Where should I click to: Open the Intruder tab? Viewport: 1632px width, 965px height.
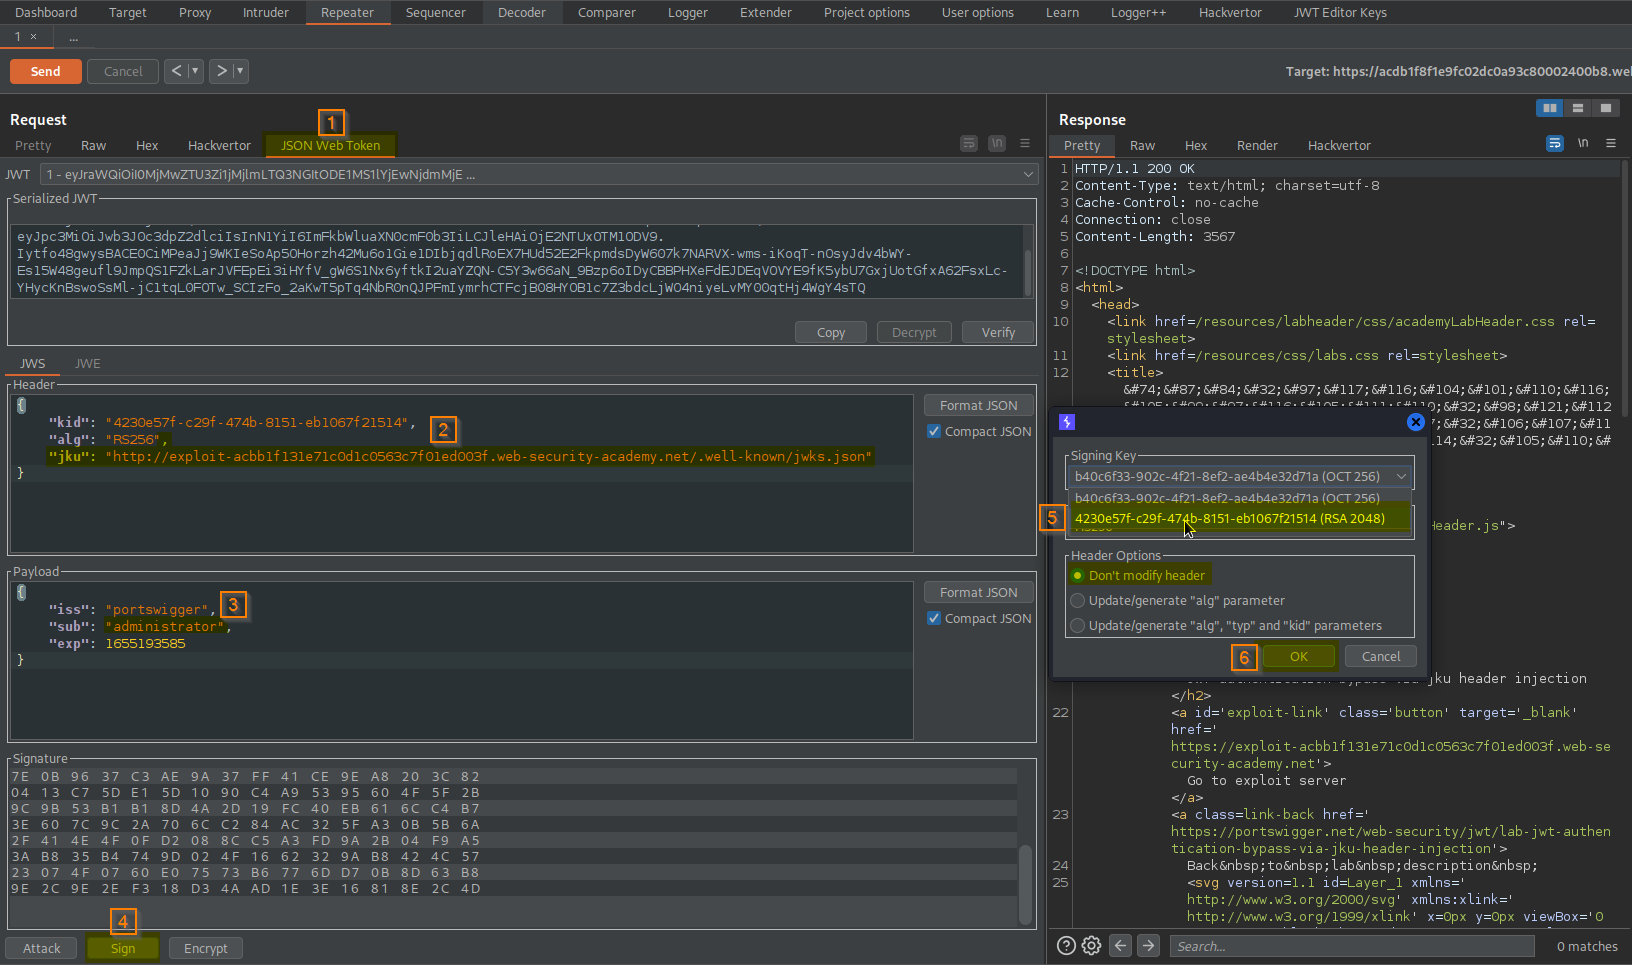266,12
